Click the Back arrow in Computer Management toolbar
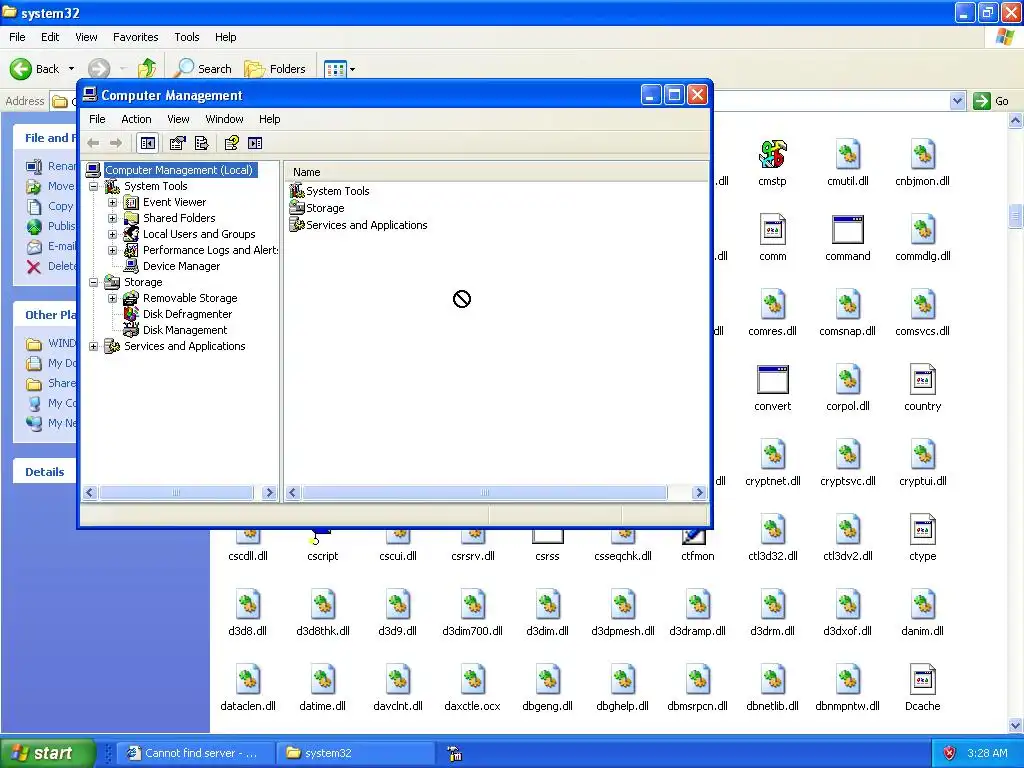The image size is (1024, 768). (93, 143)
